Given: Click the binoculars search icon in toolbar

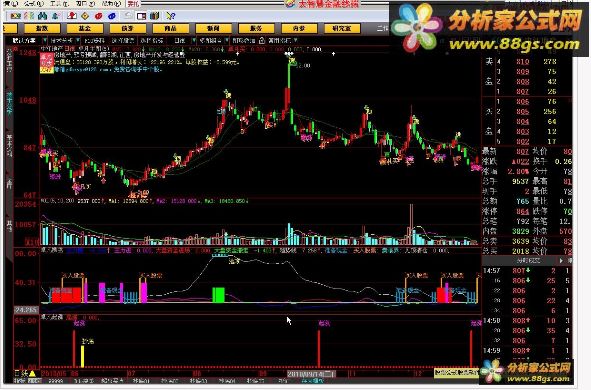Looking at the screenshot, I should coord(42,16).
